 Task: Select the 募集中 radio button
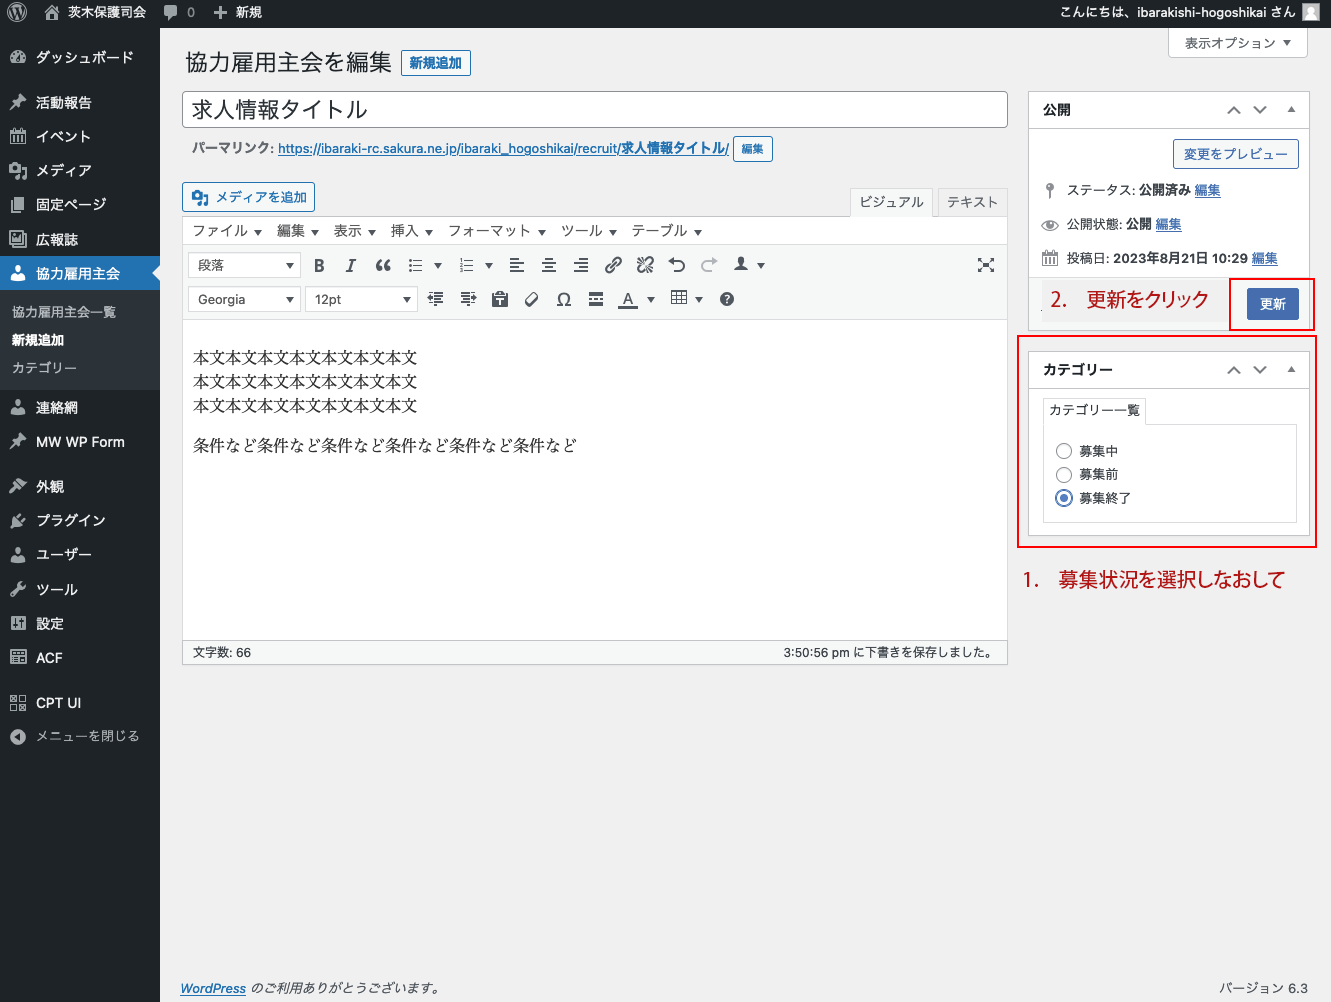click(x=1064, y=451)
